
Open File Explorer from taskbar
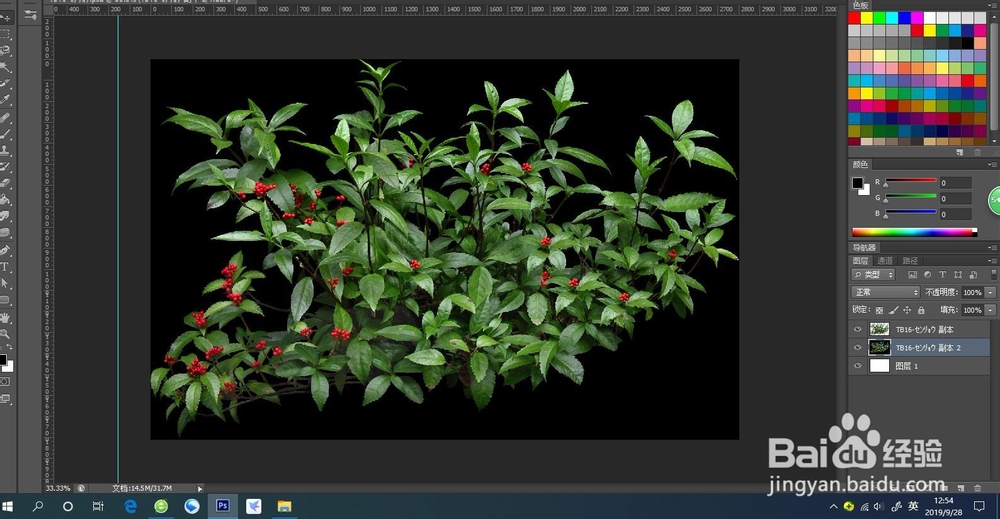click(284, 506)
